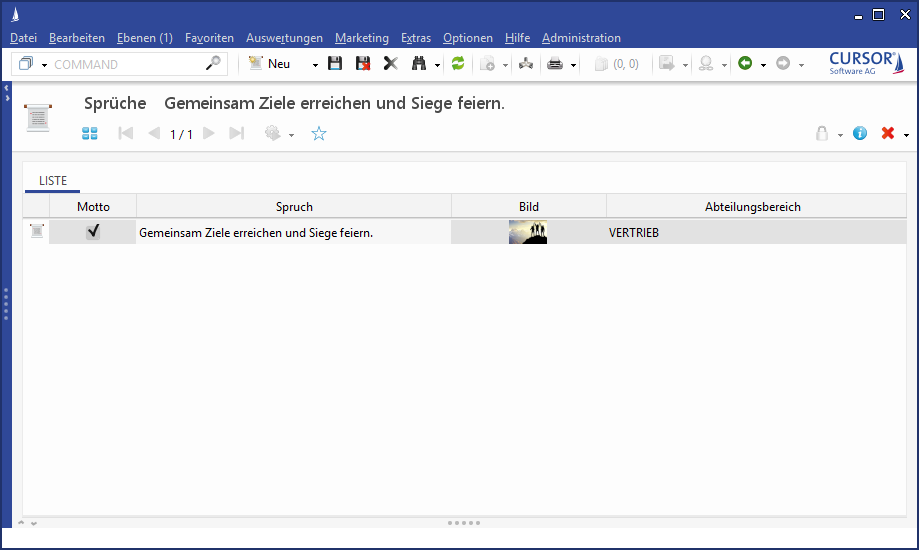Screen dimensions: 919x550
Task: Click the blue info icon
Action: (x=860, y=133)
